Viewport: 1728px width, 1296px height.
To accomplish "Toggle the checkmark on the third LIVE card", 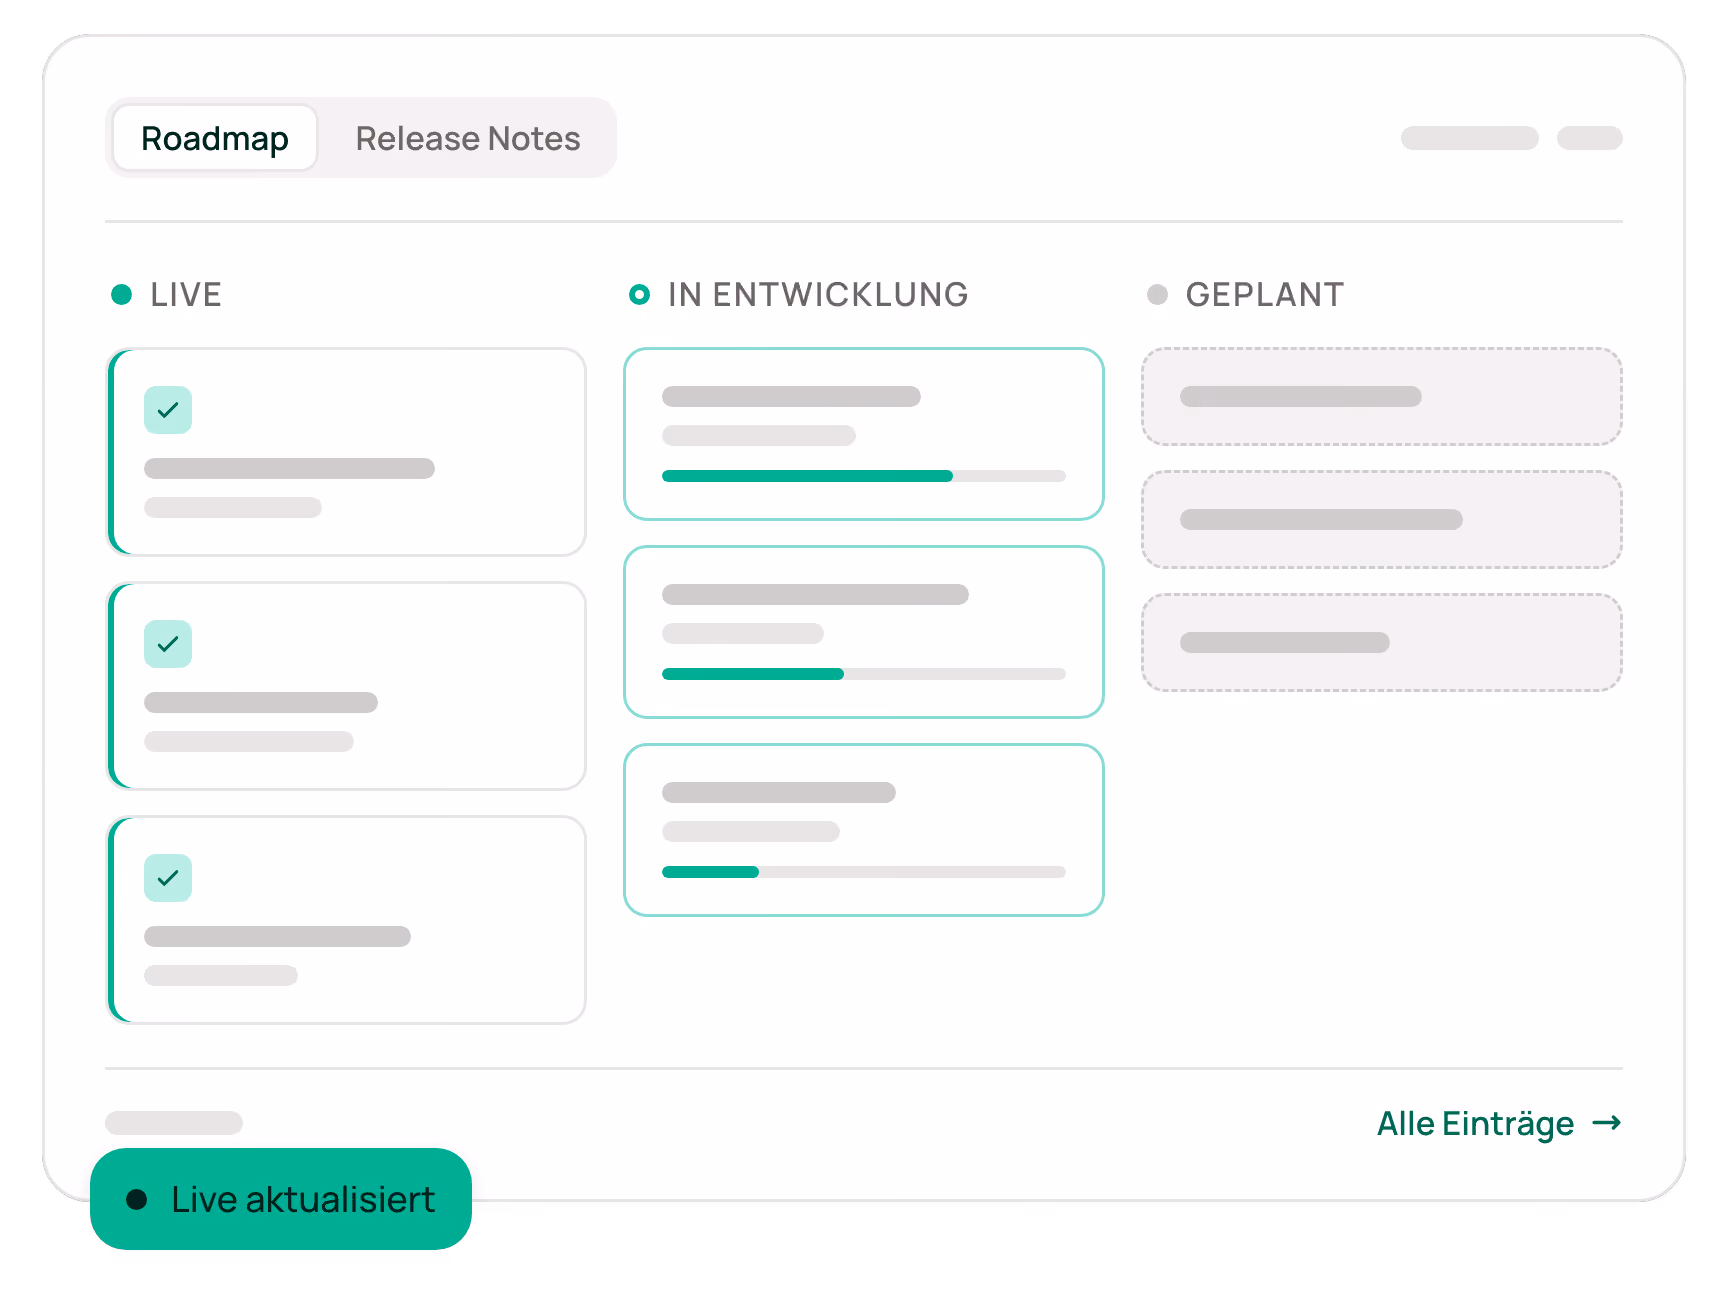I will pos(168,878).
